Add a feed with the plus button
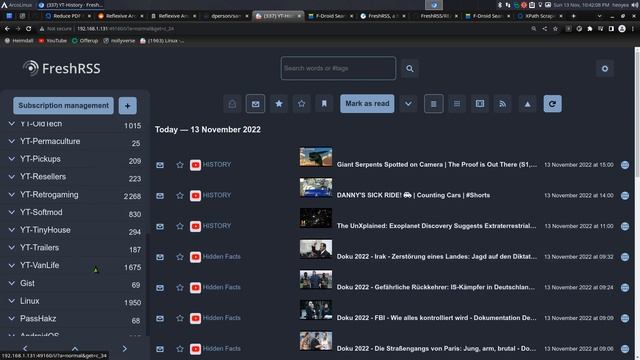The height and width of the screenshot is (360, 640). [127, 106]
